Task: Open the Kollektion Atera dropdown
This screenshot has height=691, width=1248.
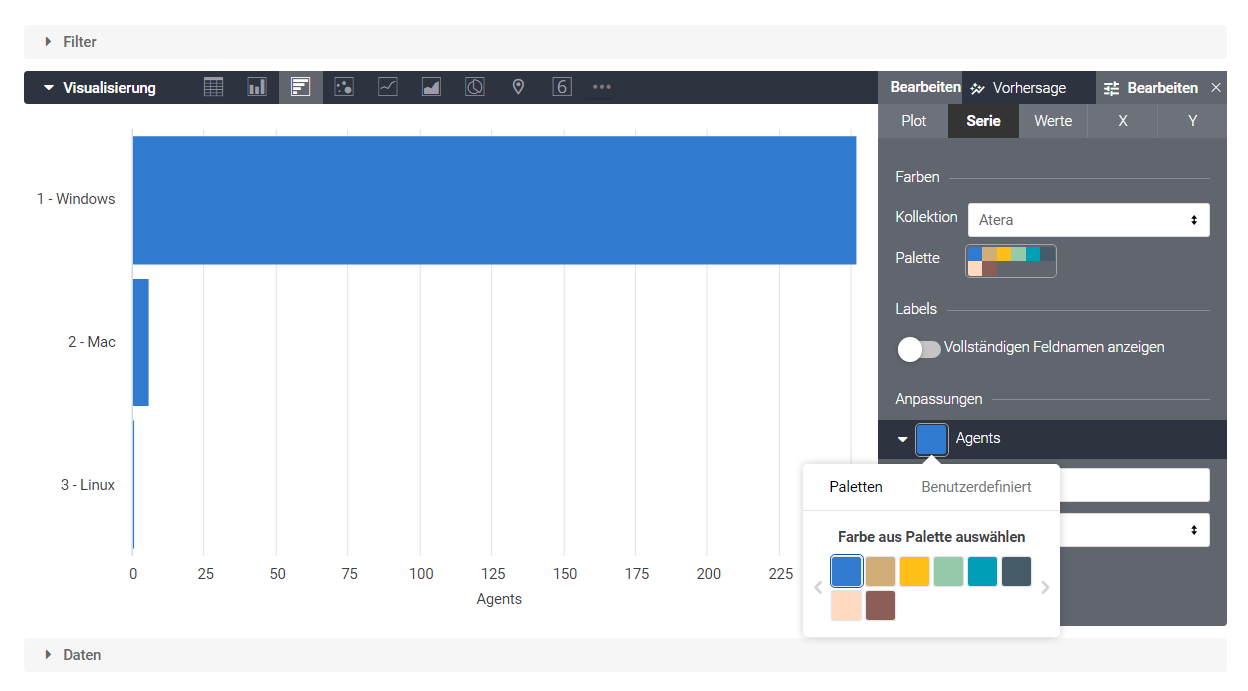Action: coord(1088,220)
